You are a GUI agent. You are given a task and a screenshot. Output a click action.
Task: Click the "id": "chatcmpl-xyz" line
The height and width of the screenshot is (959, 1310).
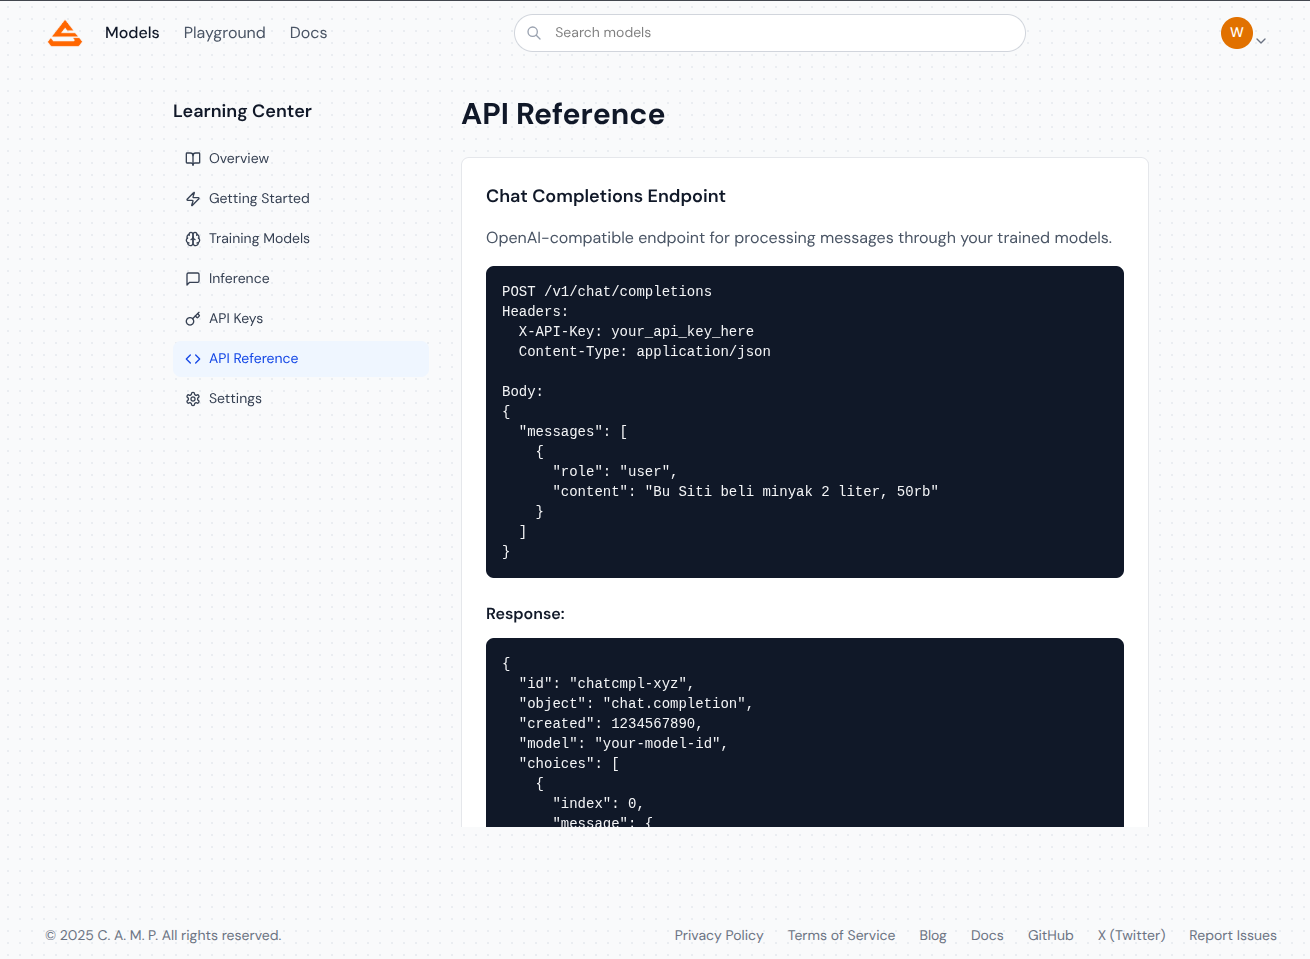click(x=606, y=683)
